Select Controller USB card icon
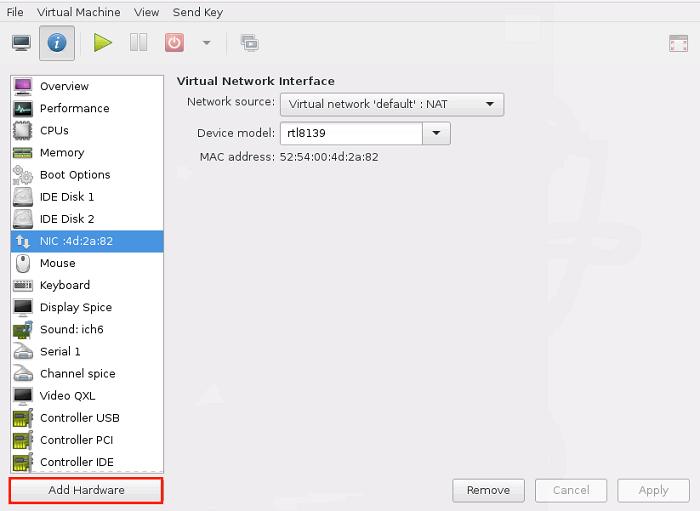700x511 pixels. pyautogui.click(x=23, y=418)
